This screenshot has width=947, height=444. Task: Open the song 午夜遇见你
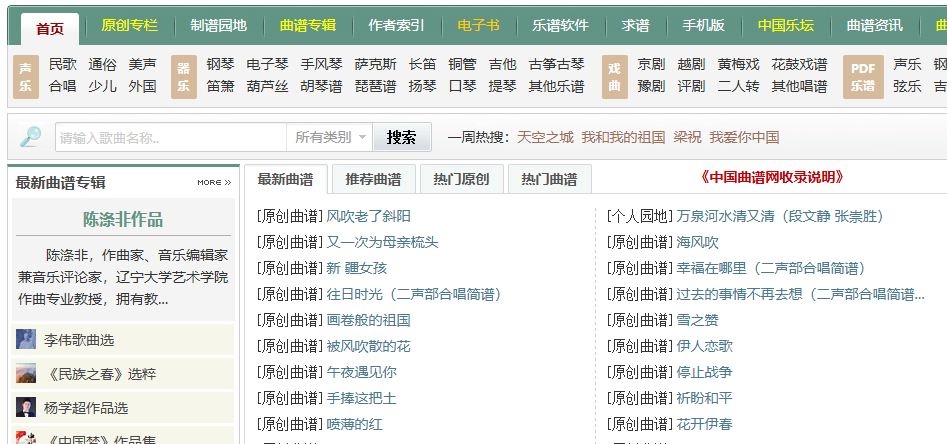[361, 372]
